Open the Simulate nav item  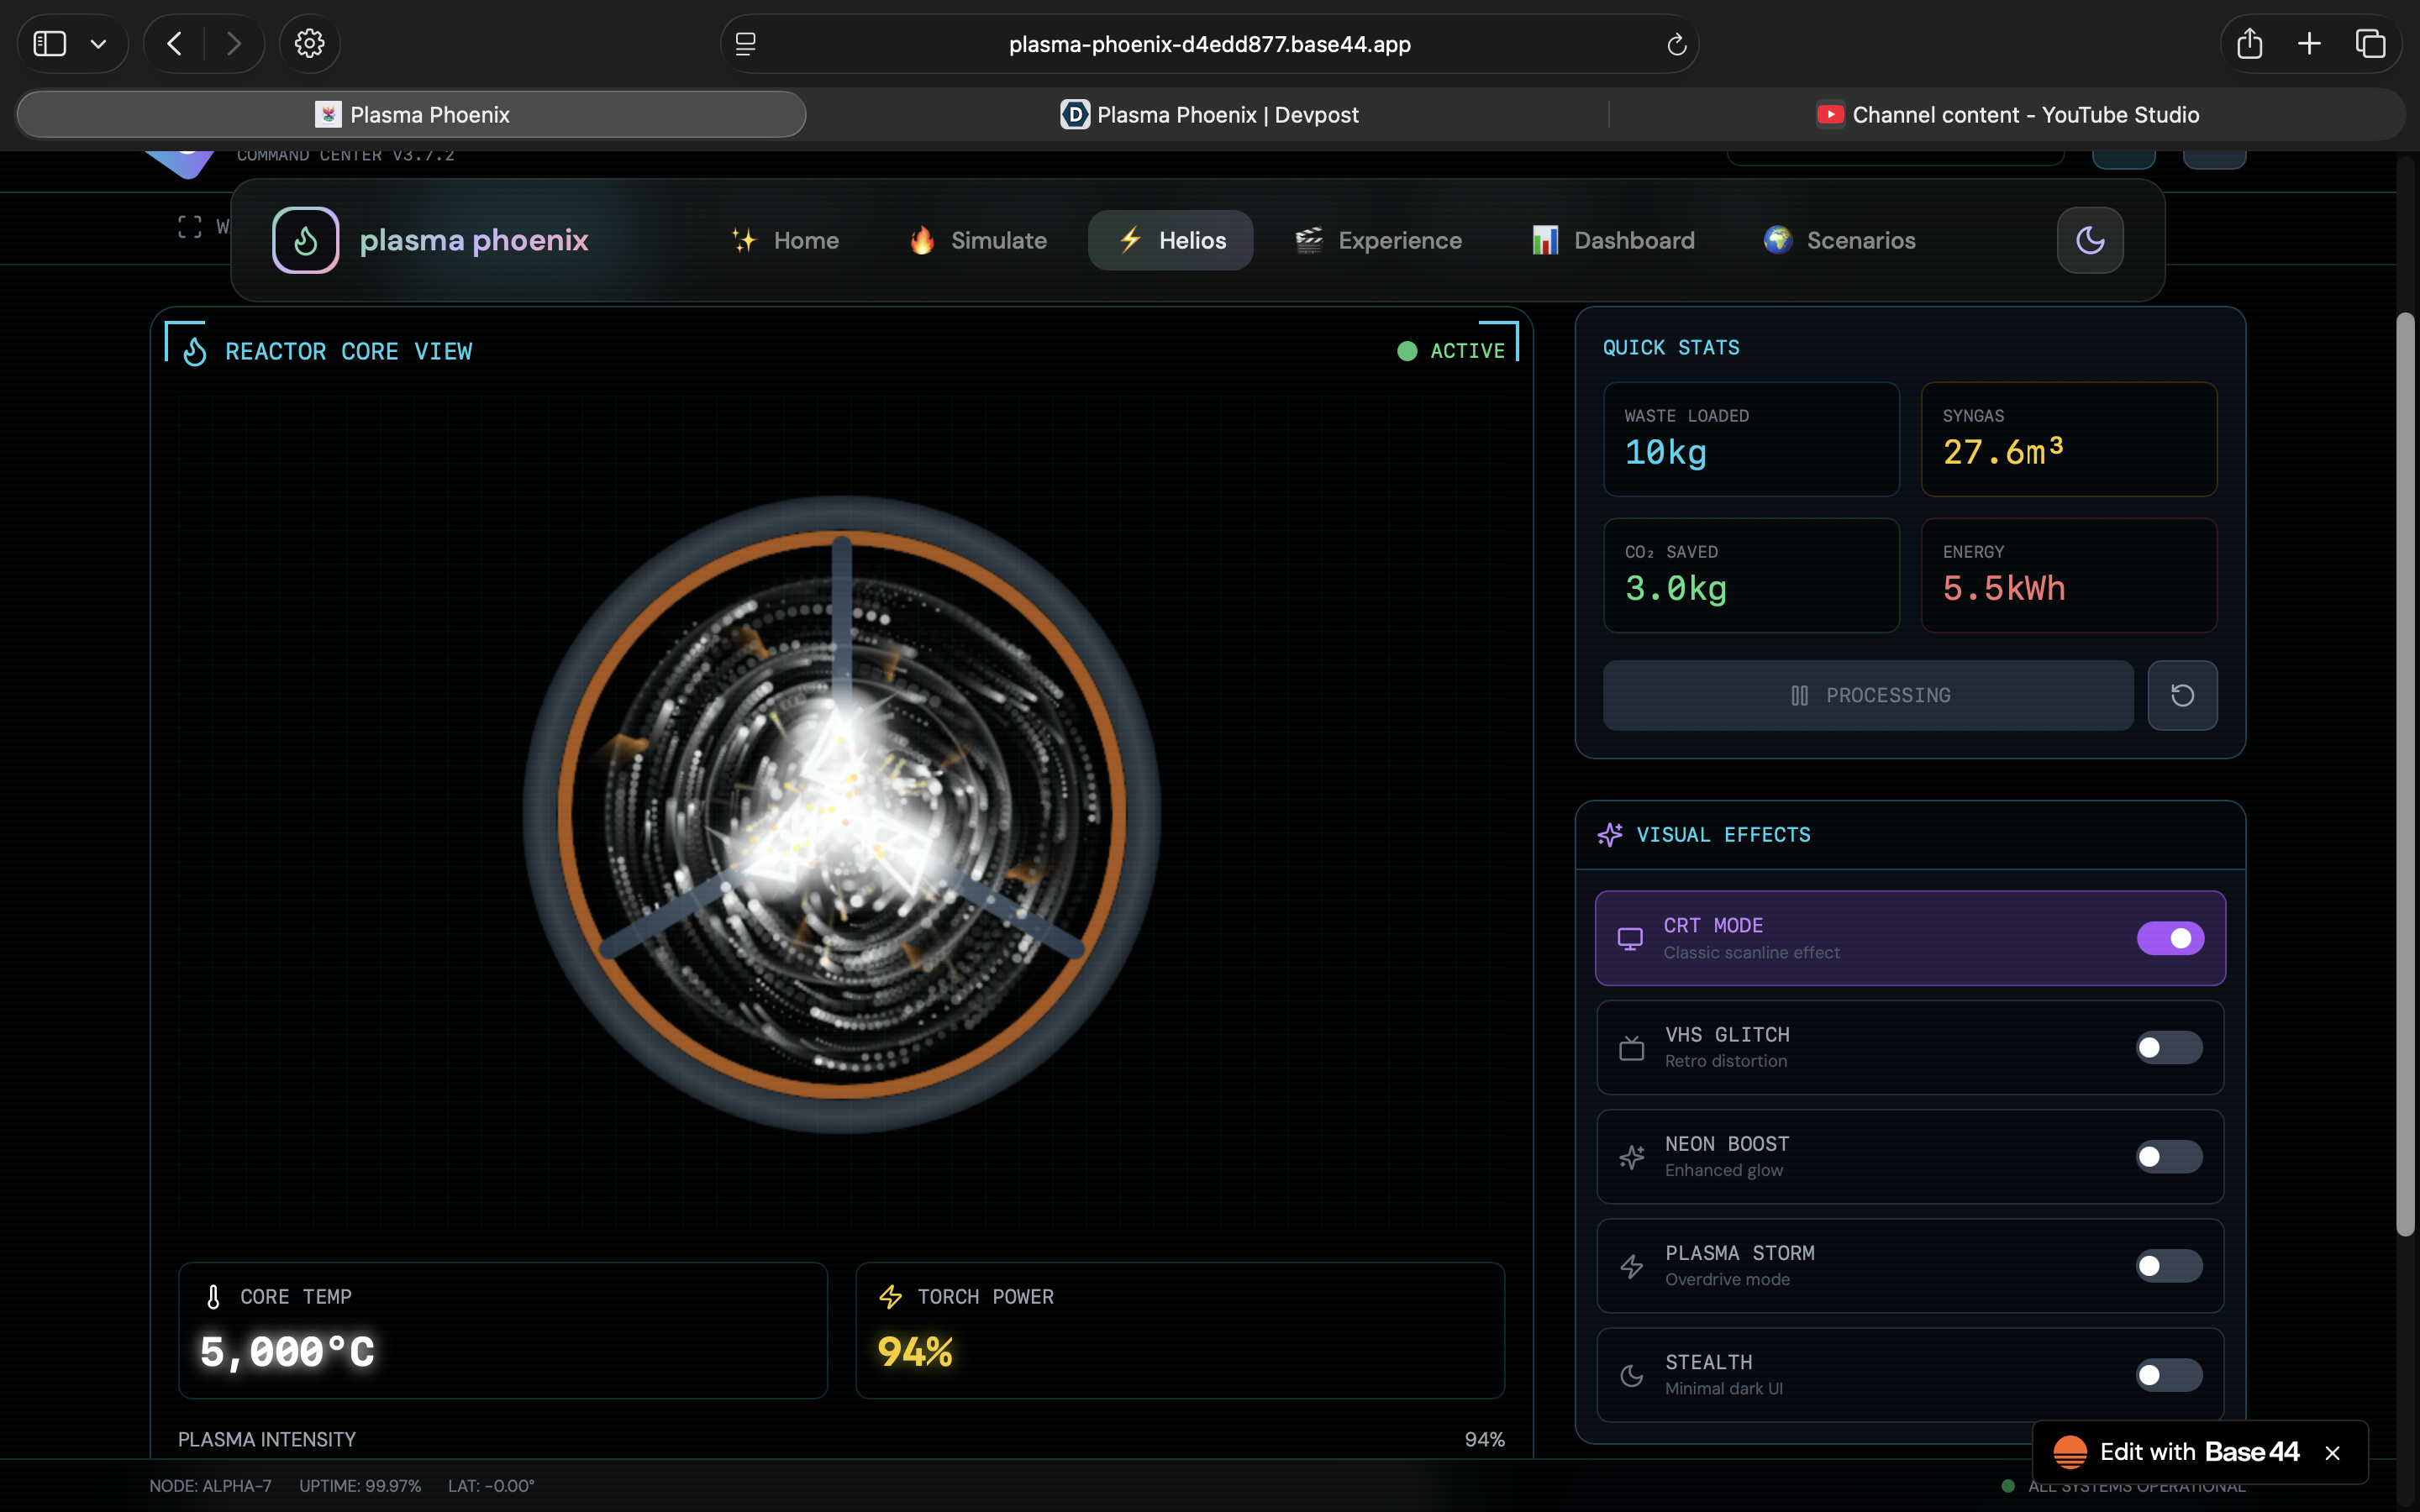(x=978, y=240)
